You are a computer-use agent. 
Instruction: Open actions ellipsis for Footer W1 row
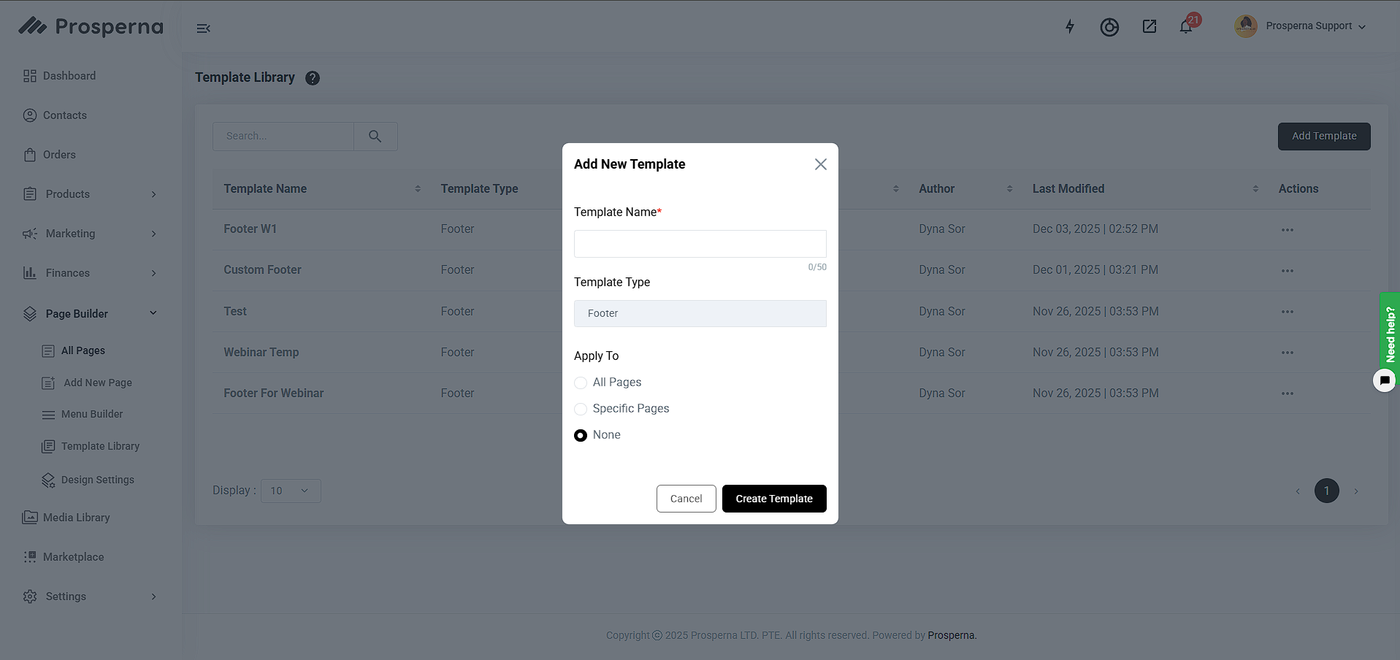(1287, 230)
